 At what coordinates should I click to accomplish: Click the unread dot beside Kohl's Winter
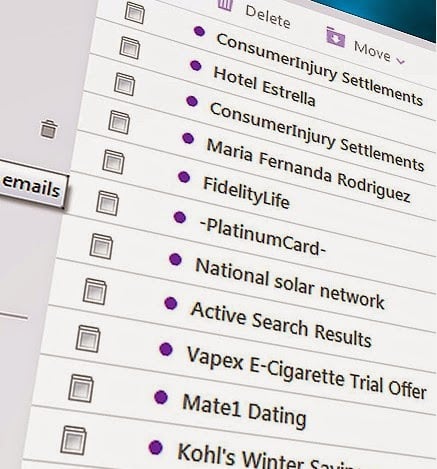pos(156,448)
